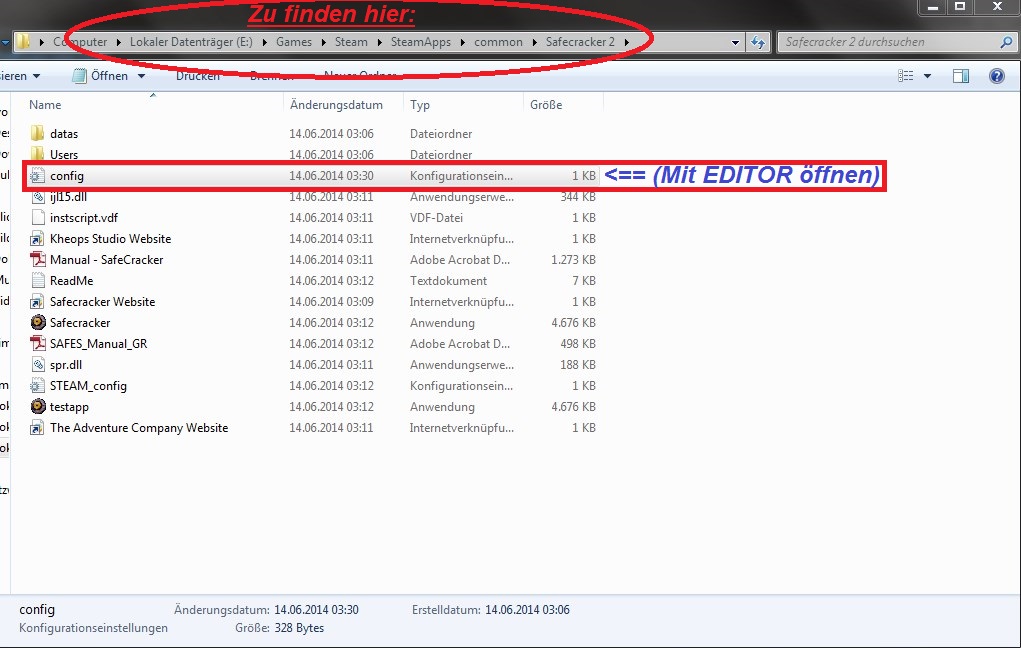Click the testapp application icon
This screenshot has height=648, width=1021.
coord(38,406)
